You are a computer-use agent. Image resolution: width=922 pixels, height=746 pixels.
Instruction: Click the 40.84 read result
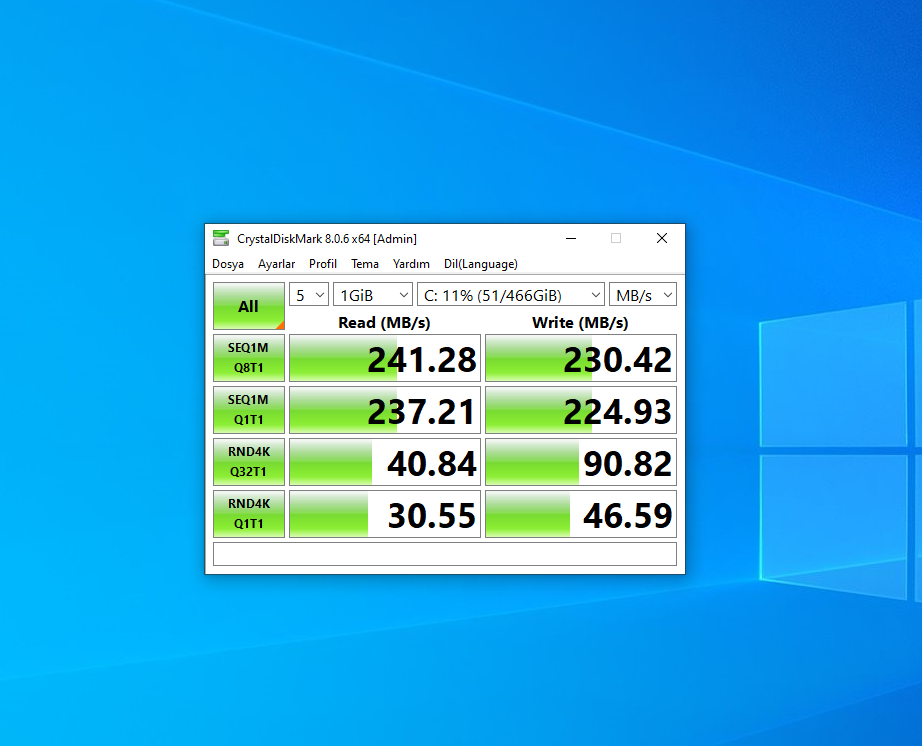tap(385, 462)
